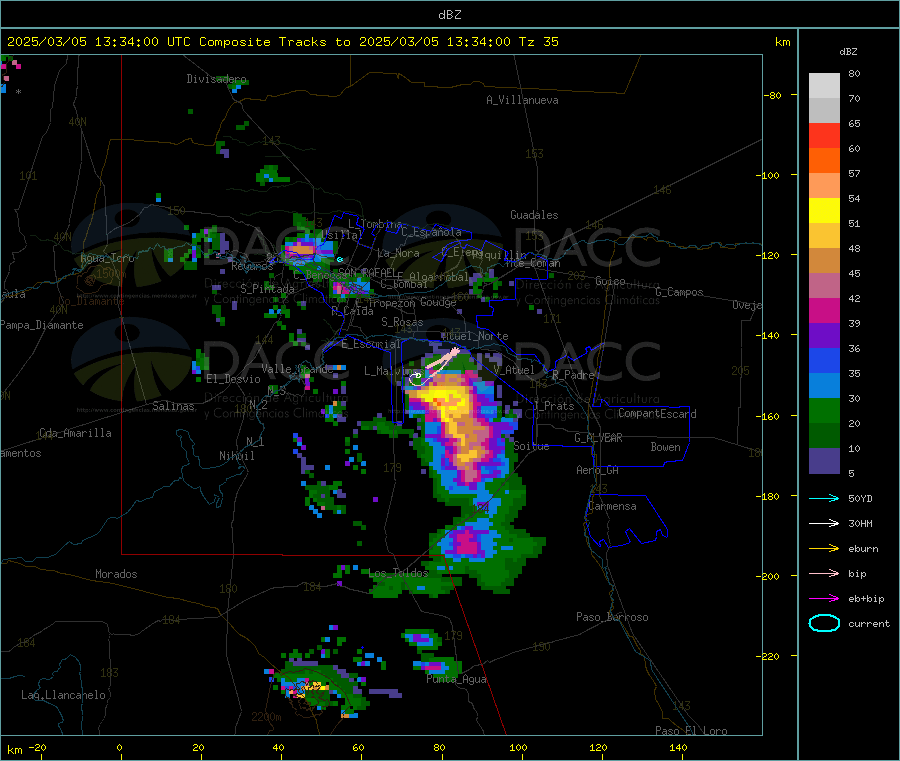
Task: Select the purple 36-39 dBZ swatch
Action: coord(824,336)
